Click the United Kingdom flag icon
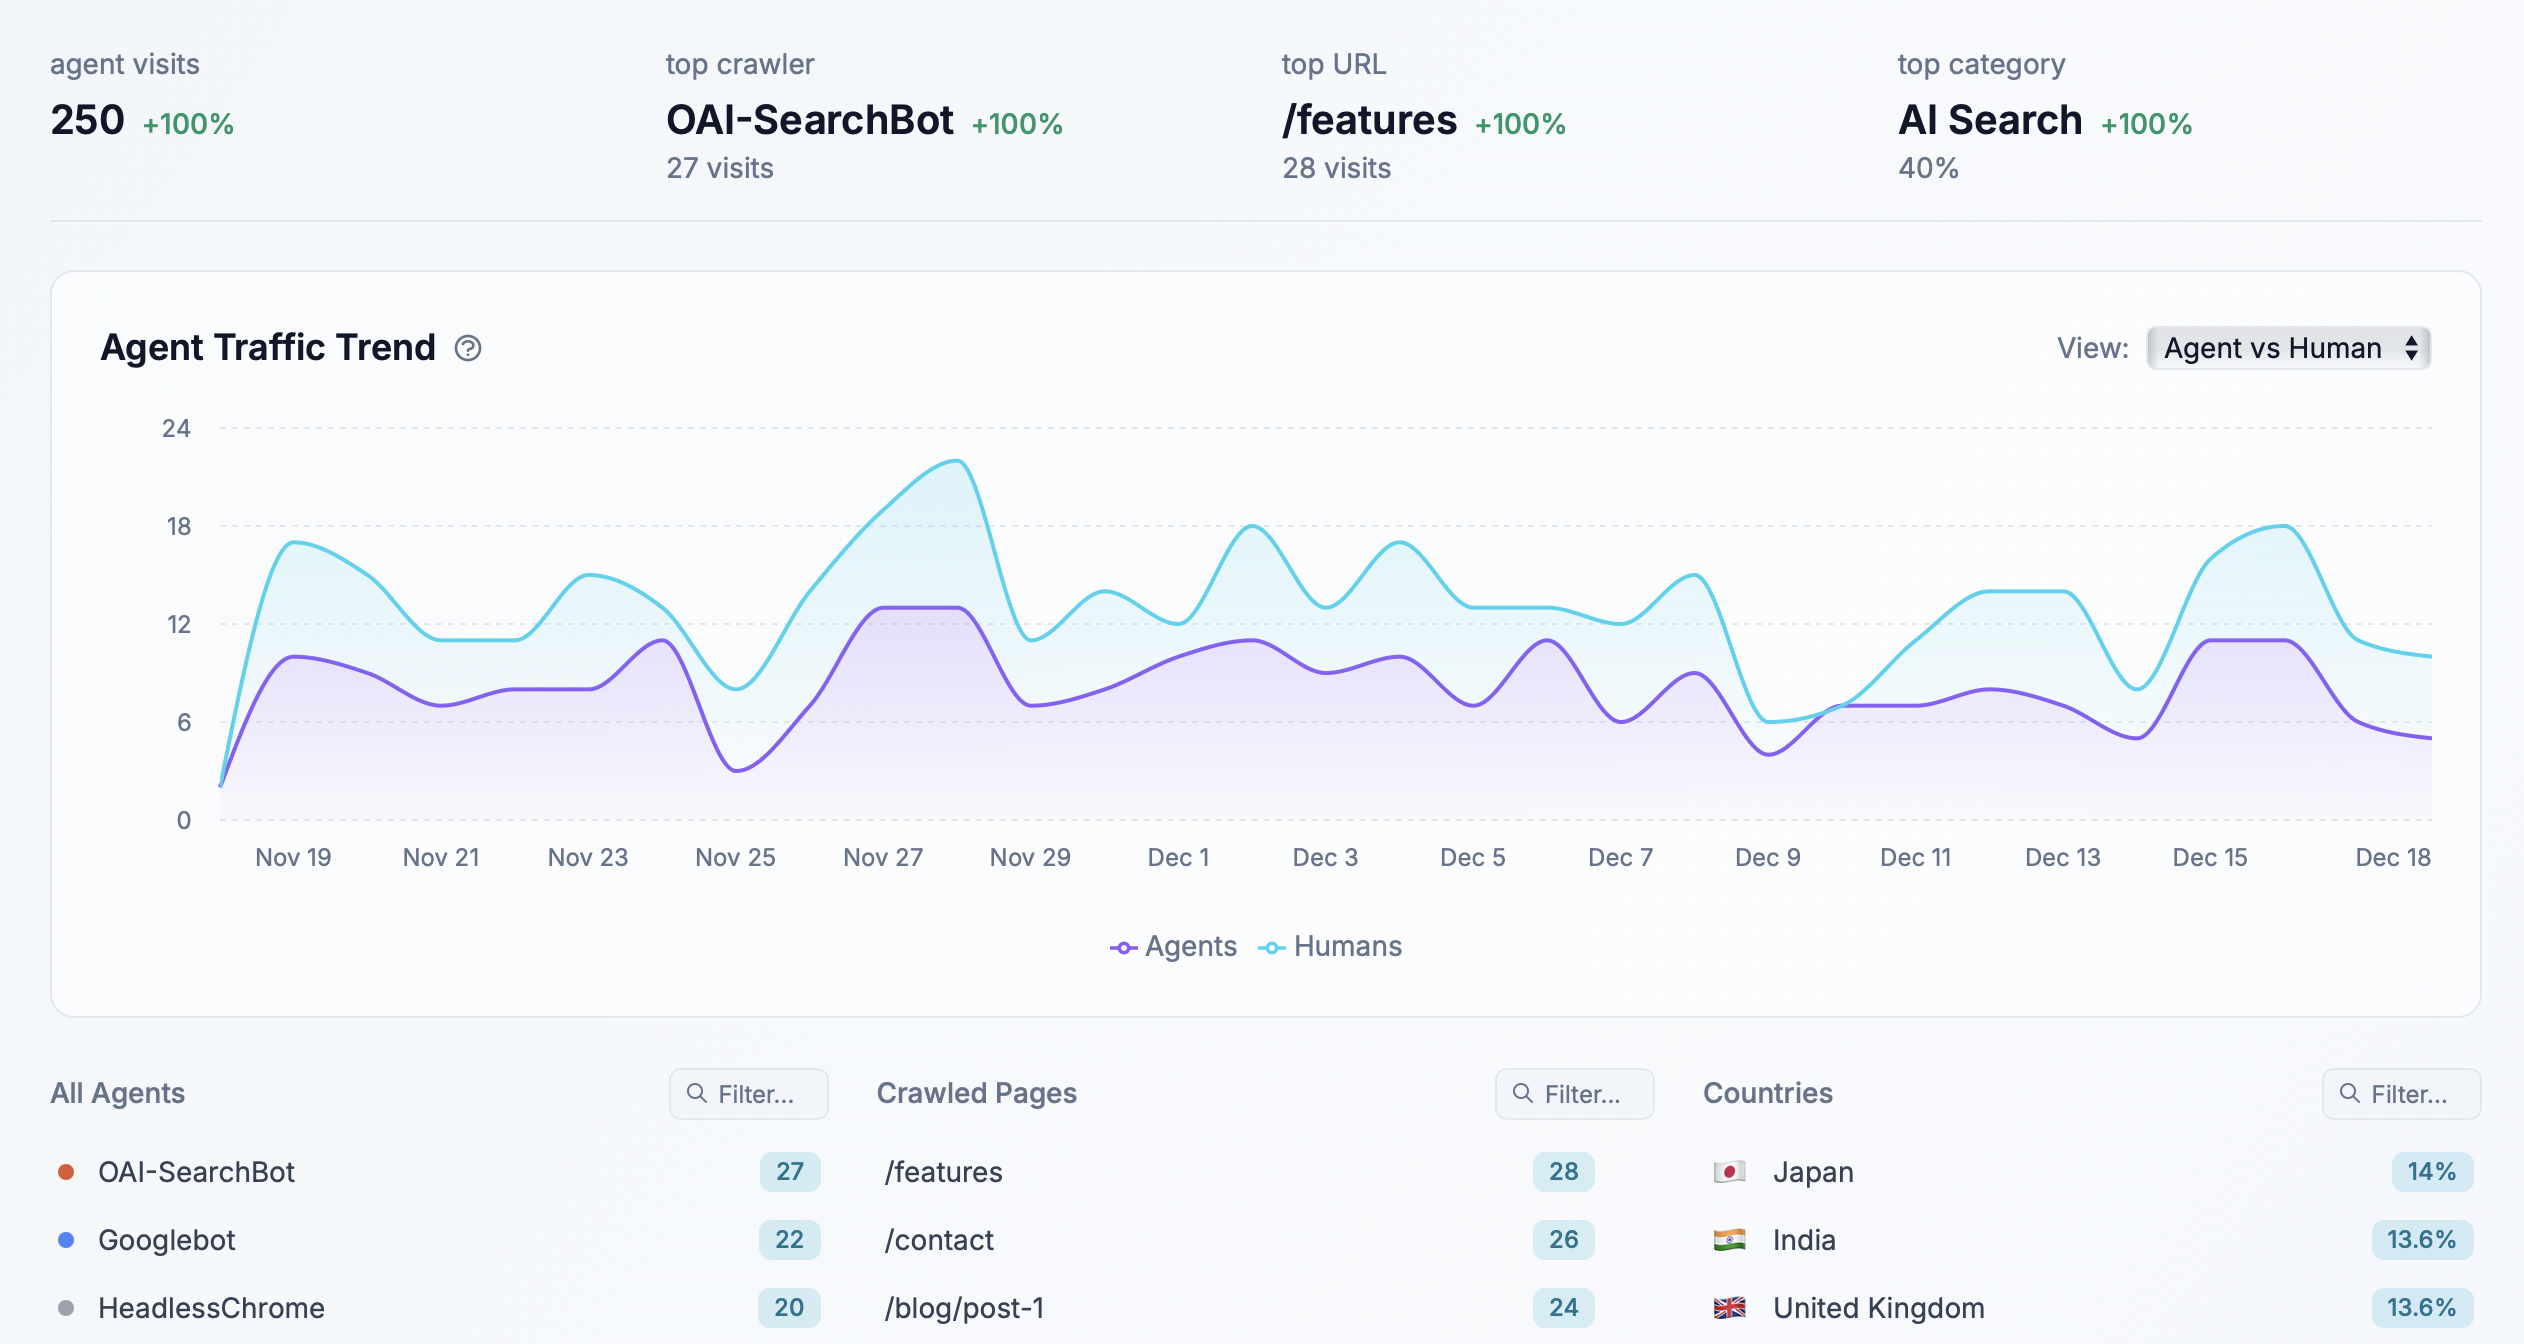Screen dimensions: 2524x1344 point(1729,1307)
